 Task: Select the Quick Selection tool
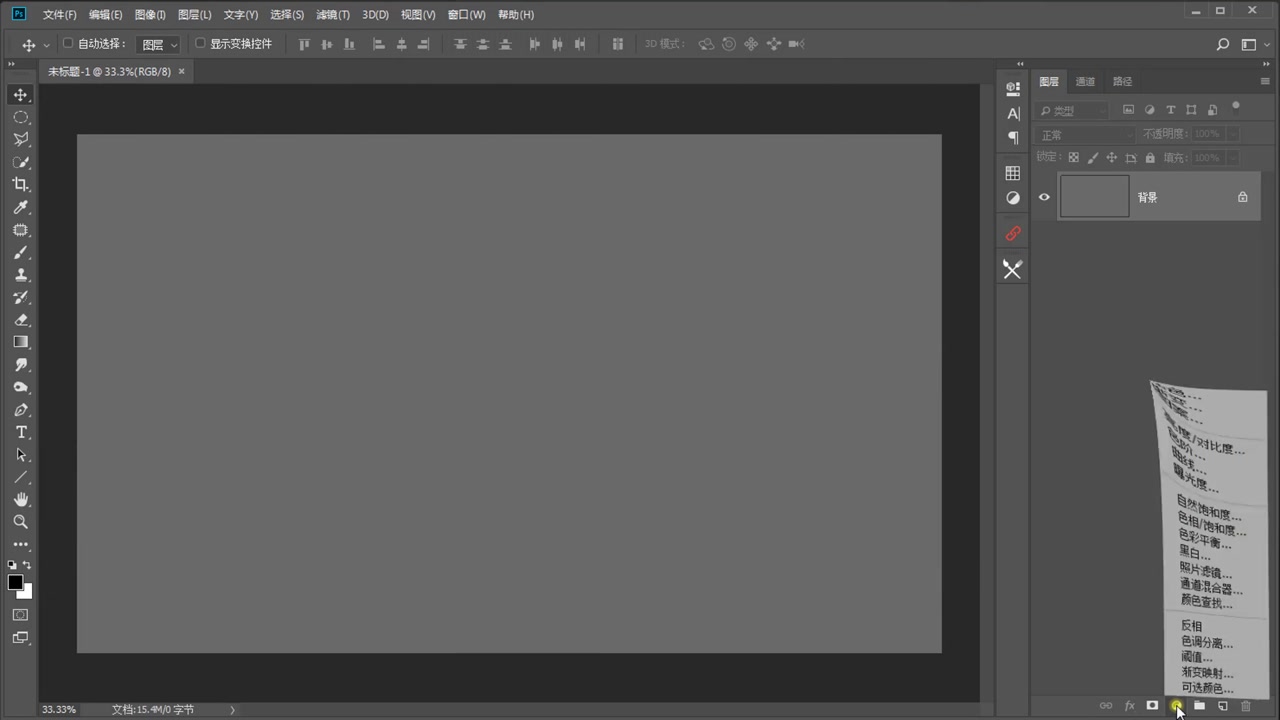(x=20, y=162)
